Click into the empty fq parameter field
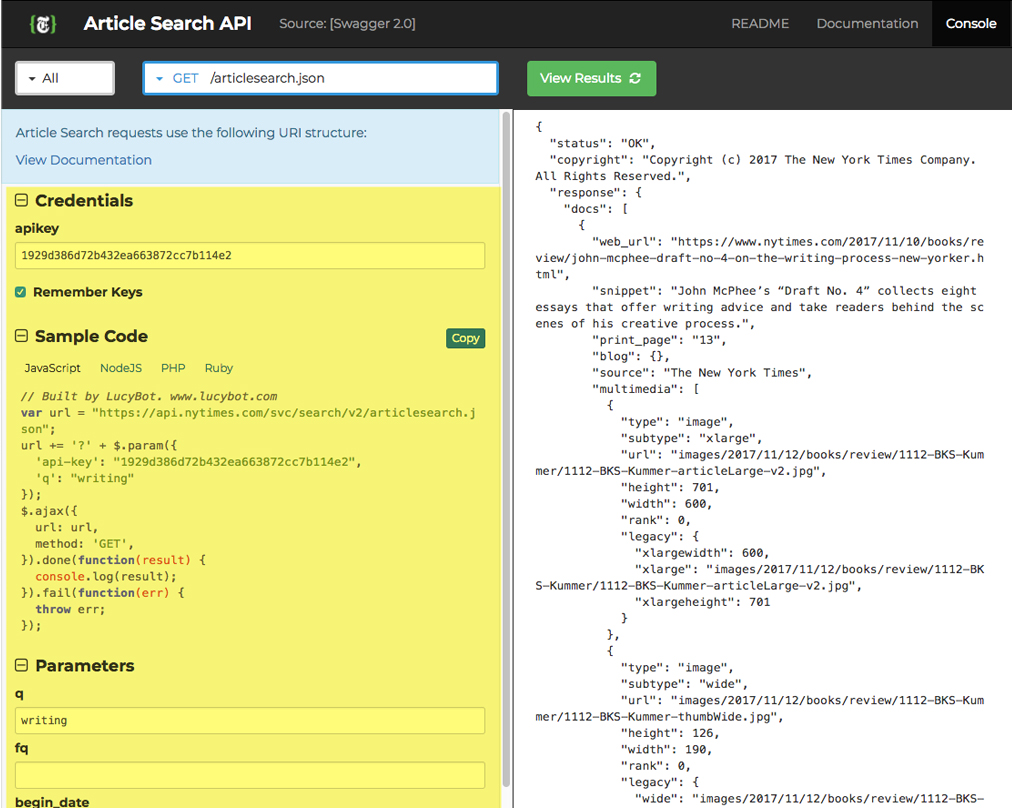Screen dimensions: 1012x808 click(x=250, y=774)
